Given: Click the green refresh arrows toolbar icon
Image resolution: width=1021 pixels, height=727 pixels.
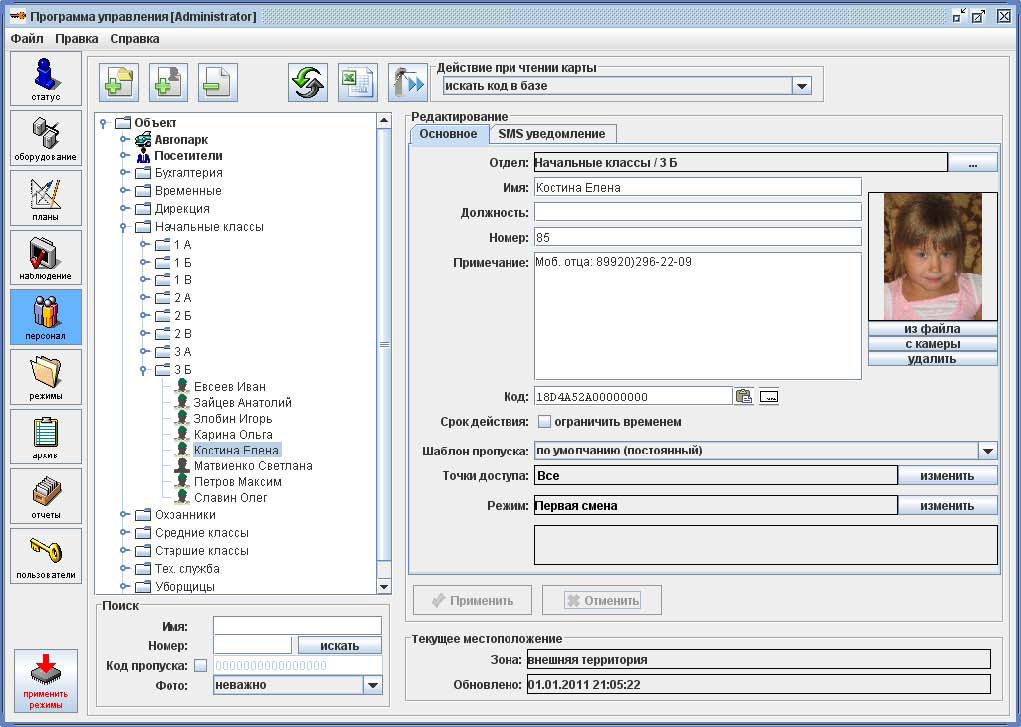Looking at the screenshot, I should pos(308,82).
